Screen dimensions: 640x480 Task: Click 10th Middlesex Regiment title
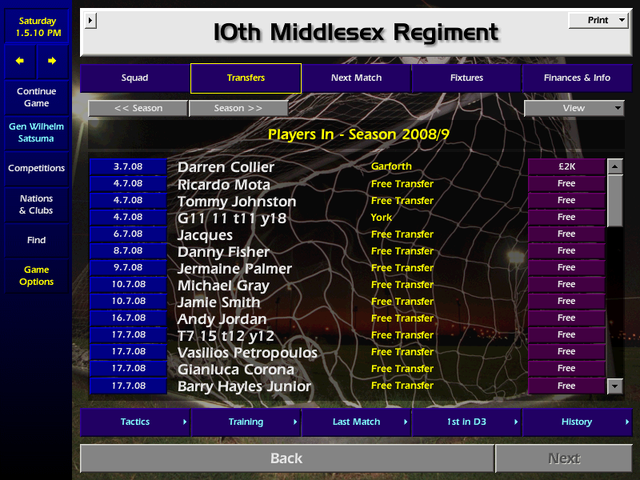point(356,32)
